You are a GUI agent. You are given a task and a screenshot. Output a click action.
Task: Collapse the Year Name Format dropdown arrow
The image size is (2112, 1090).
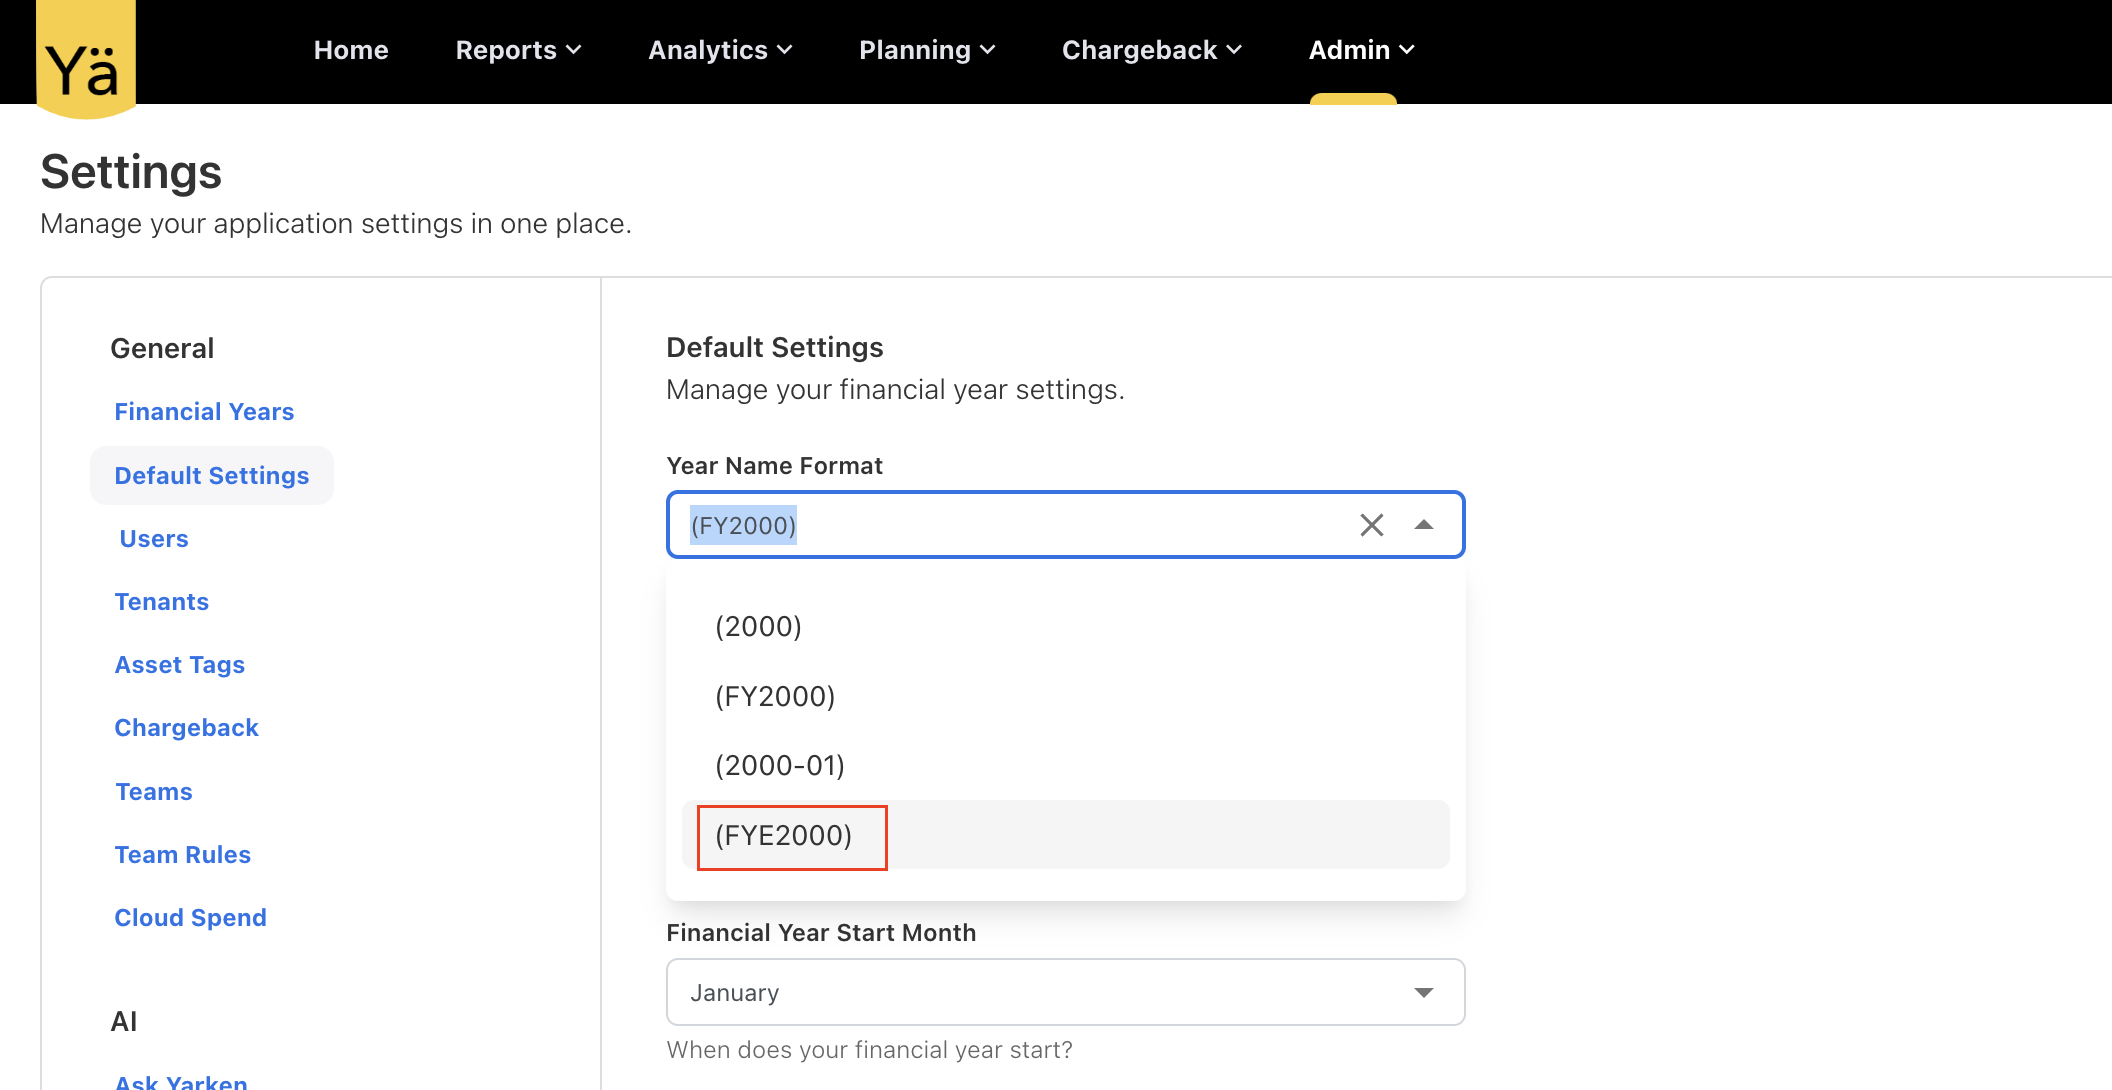tap(1424, 525)
